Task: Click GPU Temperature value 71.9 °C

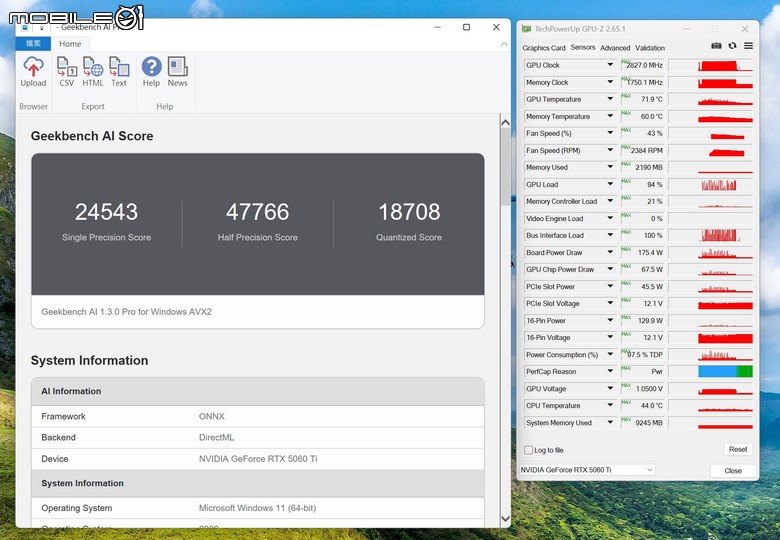Action: 652,99
